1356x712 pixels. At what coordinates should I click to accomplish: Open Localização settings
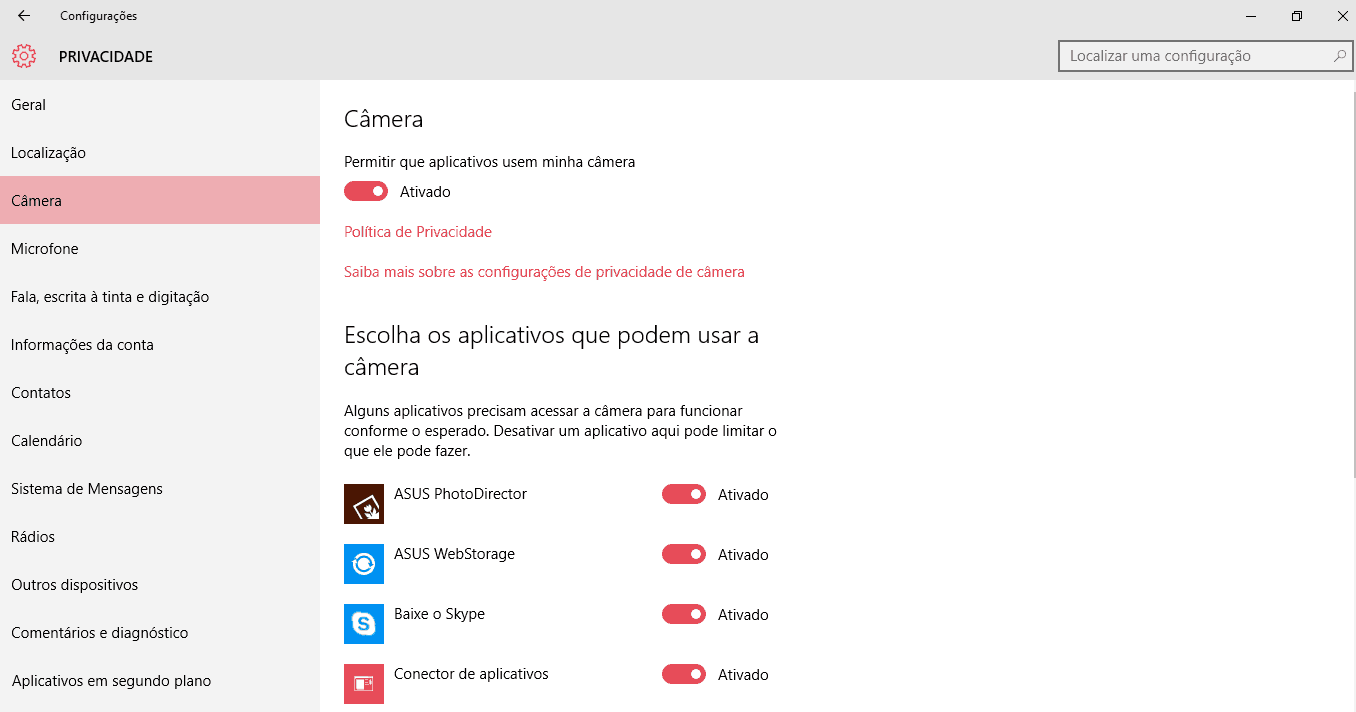160,153
